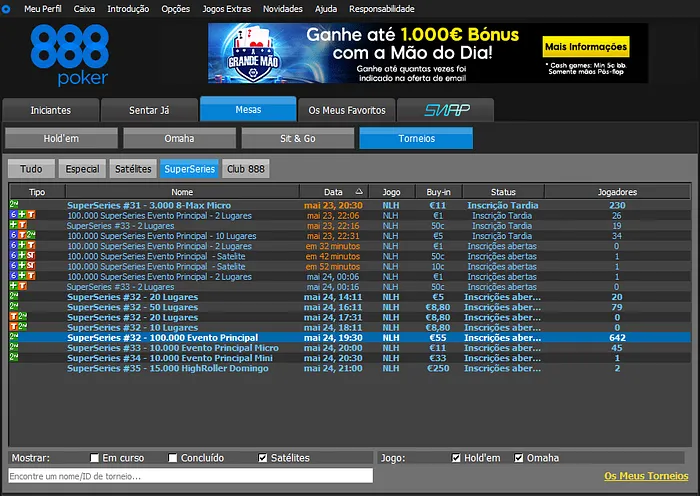Click the green plus icon in the 'em 52 minutos' row

pyautogui.click(x=22, y=266)
